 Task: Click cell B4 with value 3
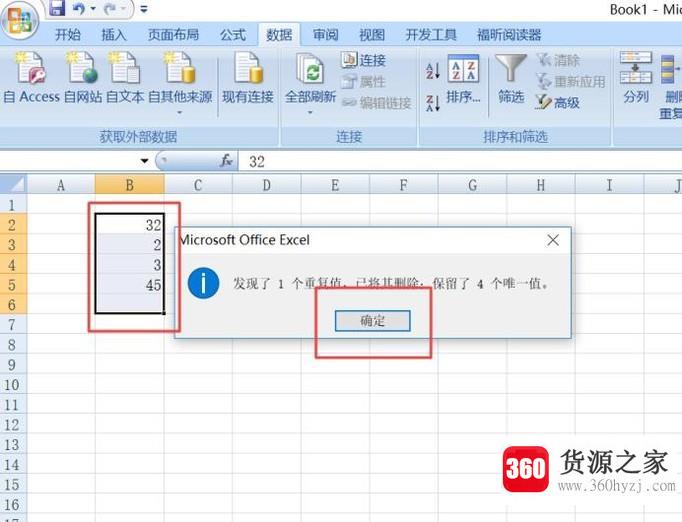pyautogui.click(x=130, y=264)
